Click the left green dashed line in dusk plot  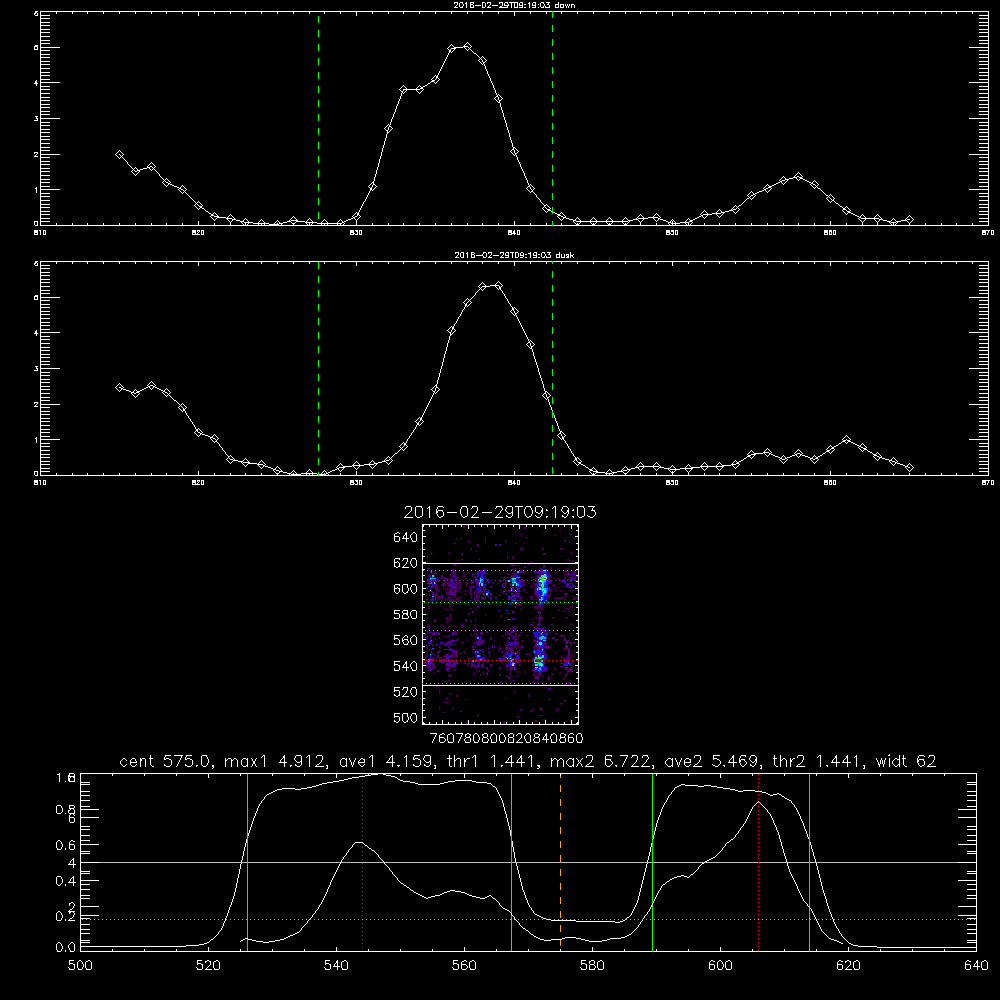point(318,369)
